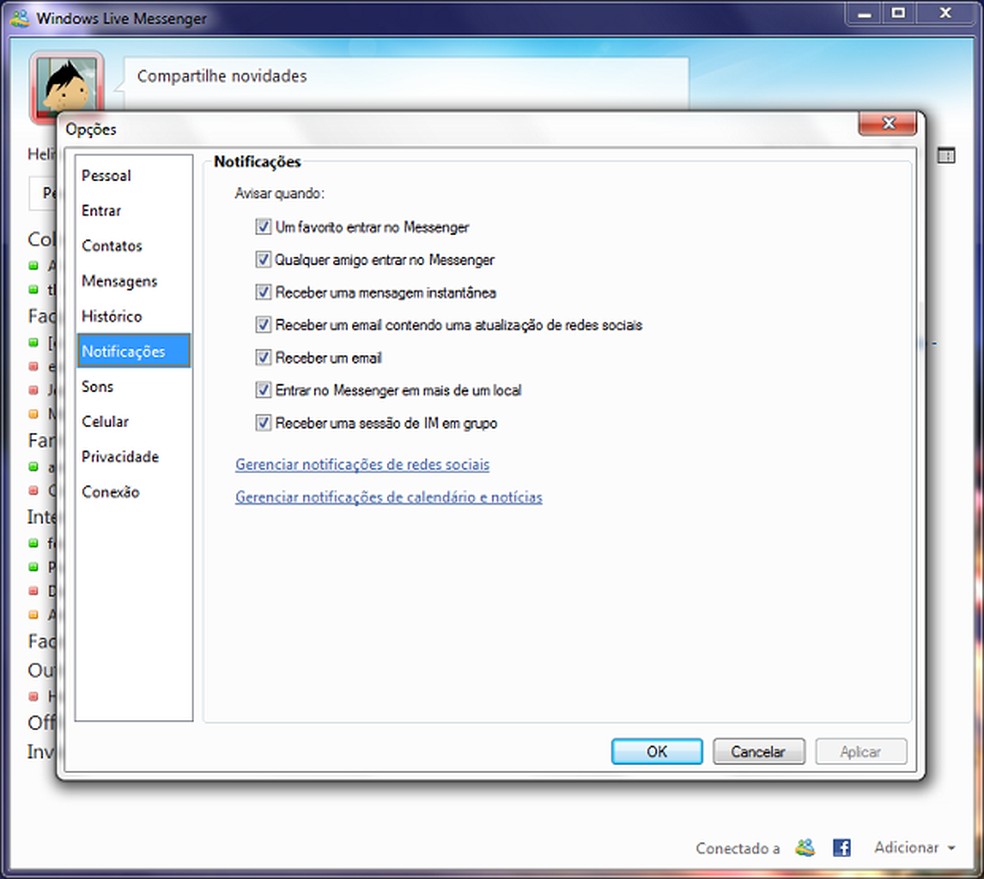The width and height of the screenshot is (984, 879).
Task: Open Gerenciar notificações de redes sociais
Action: click(x=362, y=464)
